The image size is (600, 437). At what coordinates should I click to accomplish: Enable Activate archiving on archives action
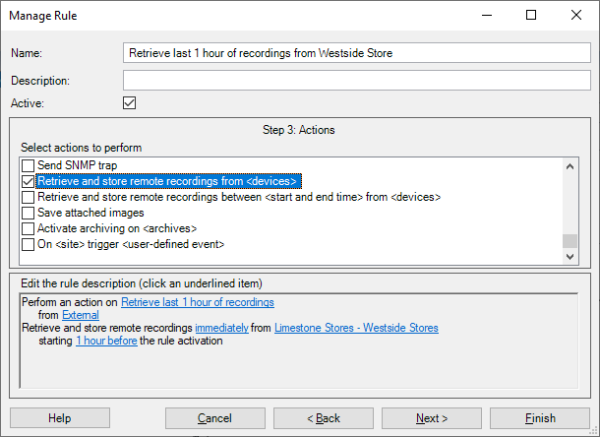click(28, 229)
